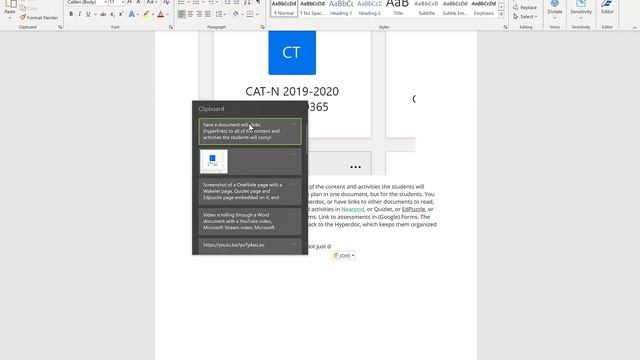Apply the Normal style
This screenshot has width=640, height=360.
click(x=284, y=8)
